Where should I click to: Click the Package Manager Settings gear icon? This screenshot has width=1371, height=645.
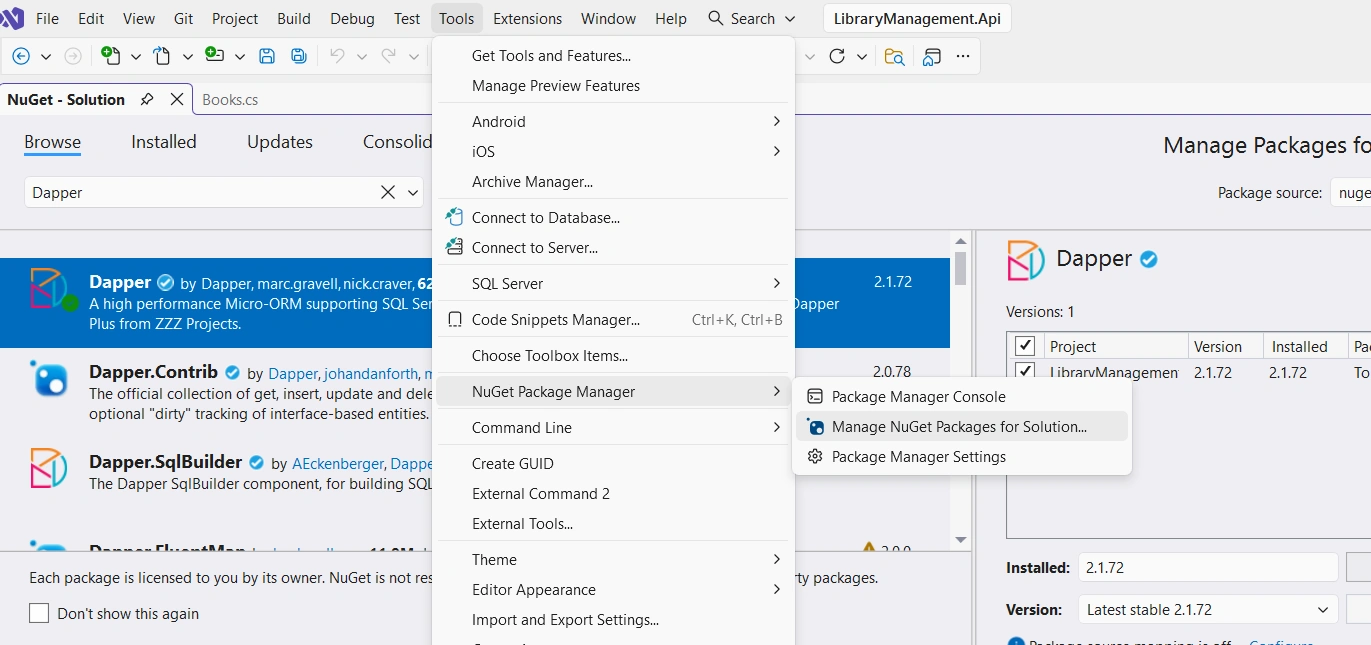pyautogui.click(x=815, y=456)
